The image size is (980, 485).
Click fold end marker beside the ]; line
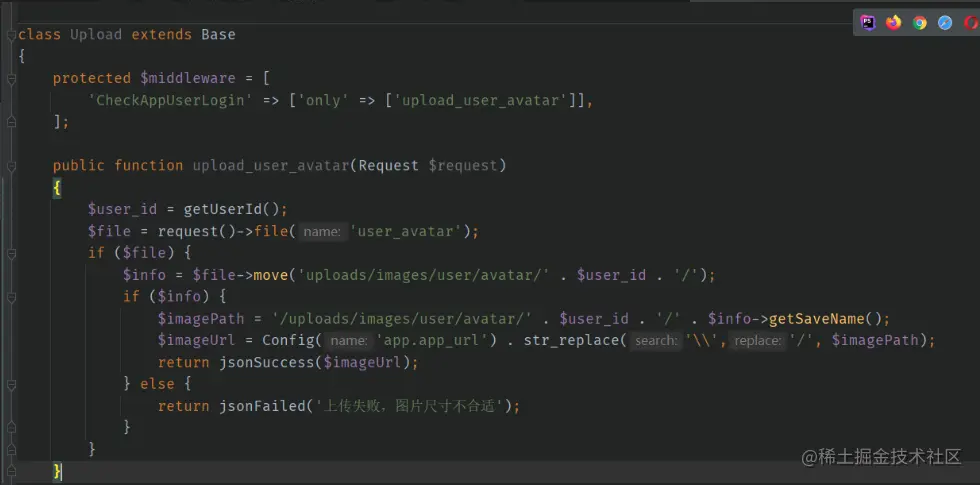pos(11,122)
